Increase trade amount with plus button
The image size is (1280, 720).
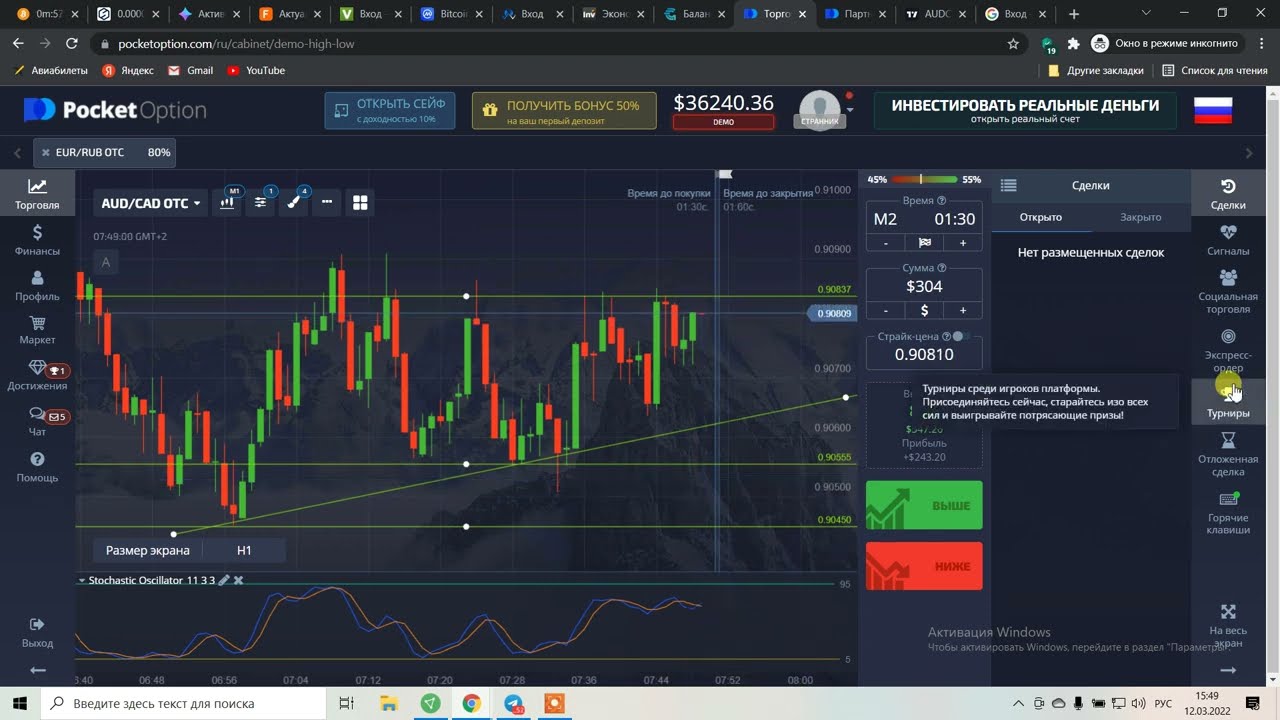(x=963, y=311)
